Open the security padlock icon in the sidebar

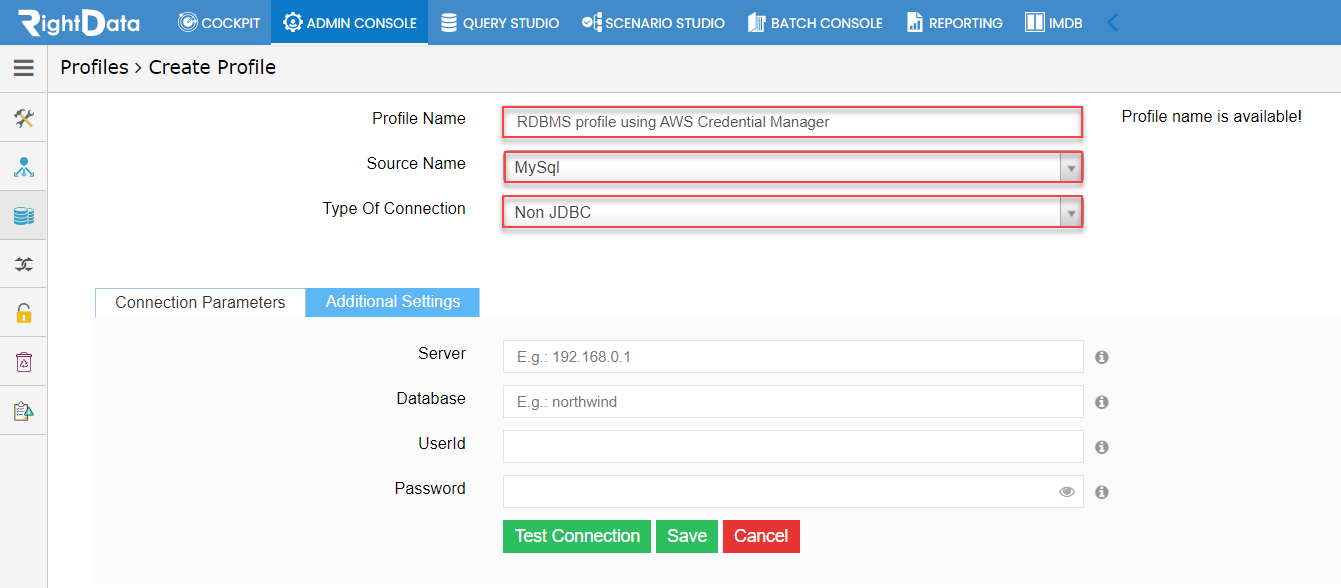23,311
